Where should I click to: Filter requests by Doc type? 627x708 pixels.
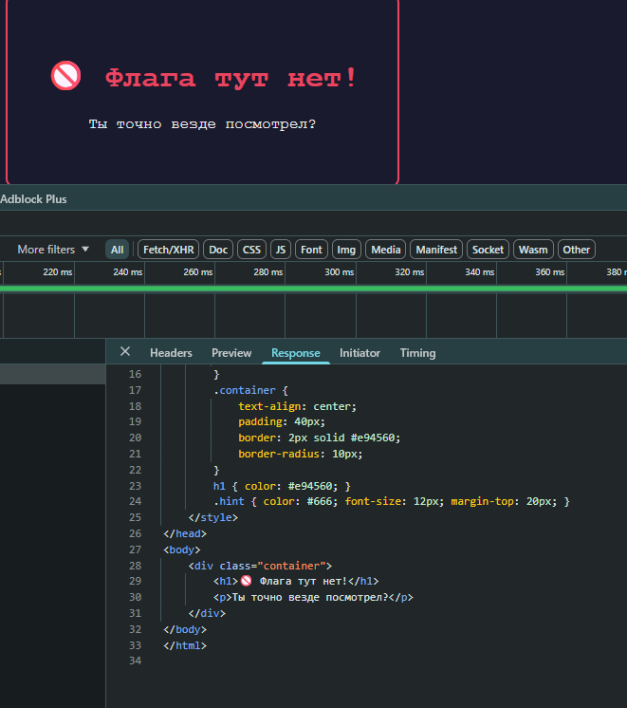pos(218,249)
